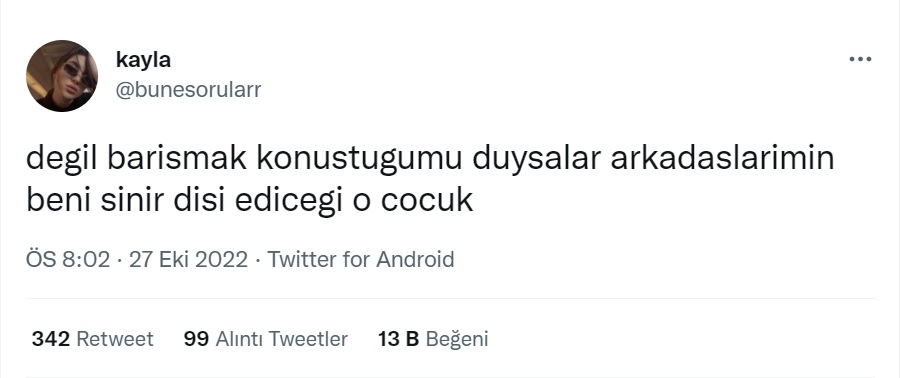The width and height of the screenshot is (901, 378).
Task: Click the Beğeni label
Action: (x=457, y=340)
